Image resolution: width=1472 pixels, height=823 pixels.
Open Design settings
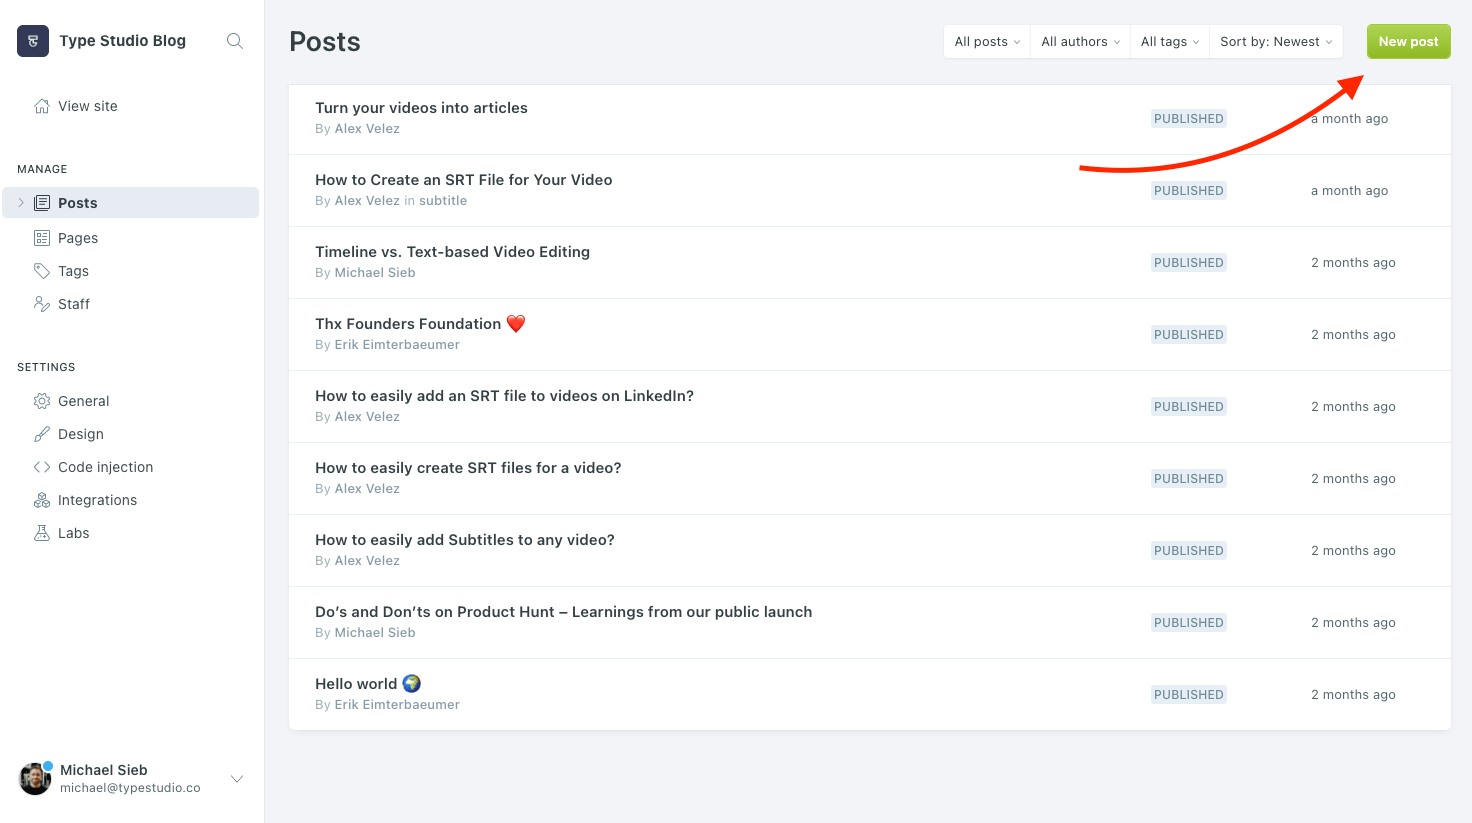click(x=81, y=434)
